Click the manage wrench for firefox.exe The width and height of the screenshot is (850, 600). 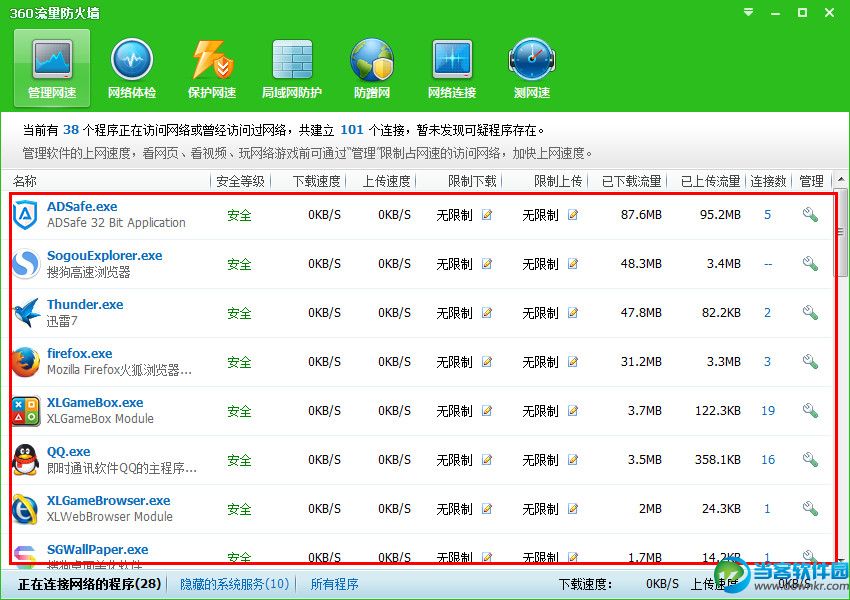[810, 362]
